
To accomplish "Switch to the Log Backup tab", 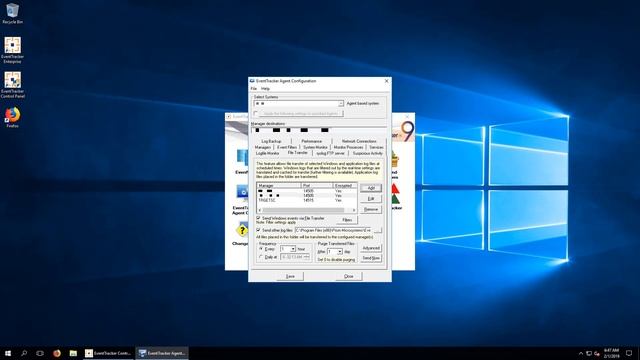I will [271, 141].
